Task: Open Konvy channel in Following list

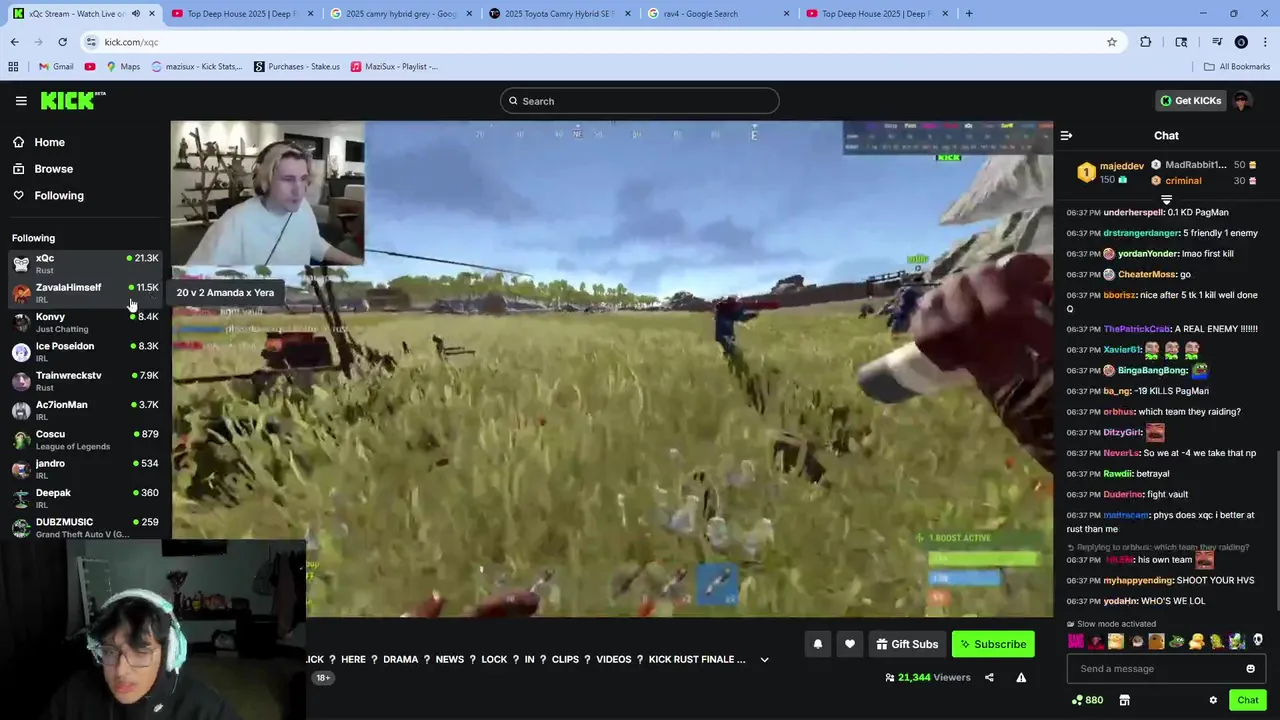Action: coord(85,322)
